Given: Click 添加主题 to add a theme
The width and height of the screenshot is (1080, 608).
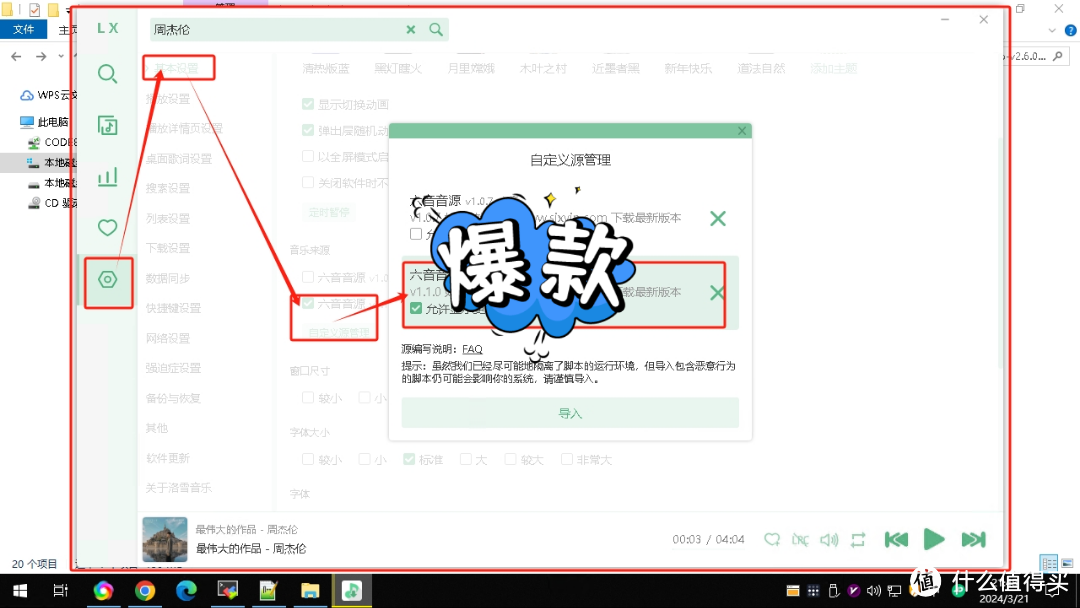Looking at the screenshot, I should [x=834, y=68].
